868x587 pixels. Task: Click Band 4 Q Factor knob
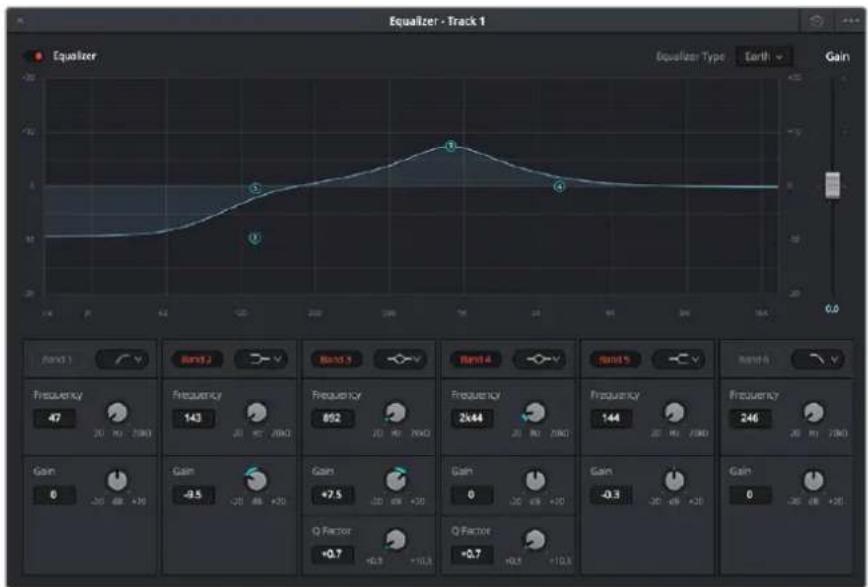click(x=535, y=540)
